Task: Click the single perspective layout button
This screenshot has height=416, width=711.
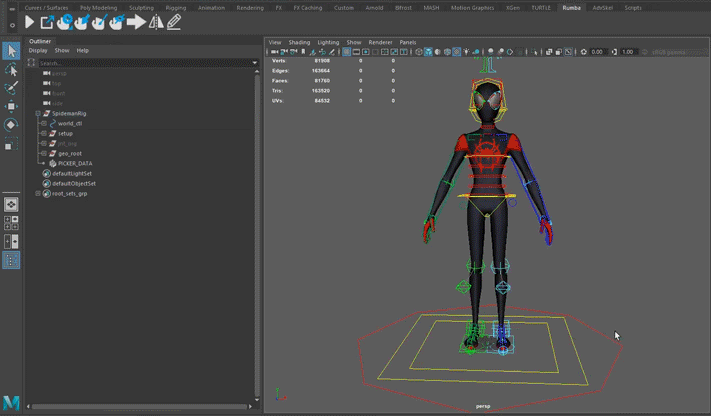Action: click(11, 205)
